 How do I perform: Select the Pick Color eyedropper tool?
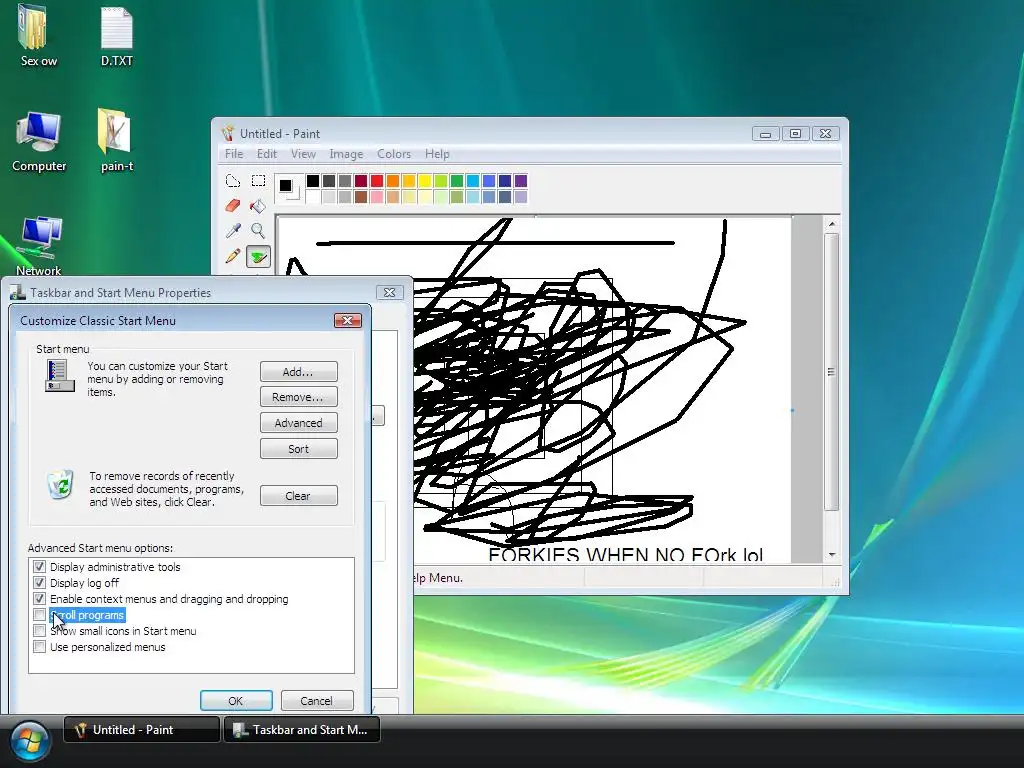pos(233,231)
